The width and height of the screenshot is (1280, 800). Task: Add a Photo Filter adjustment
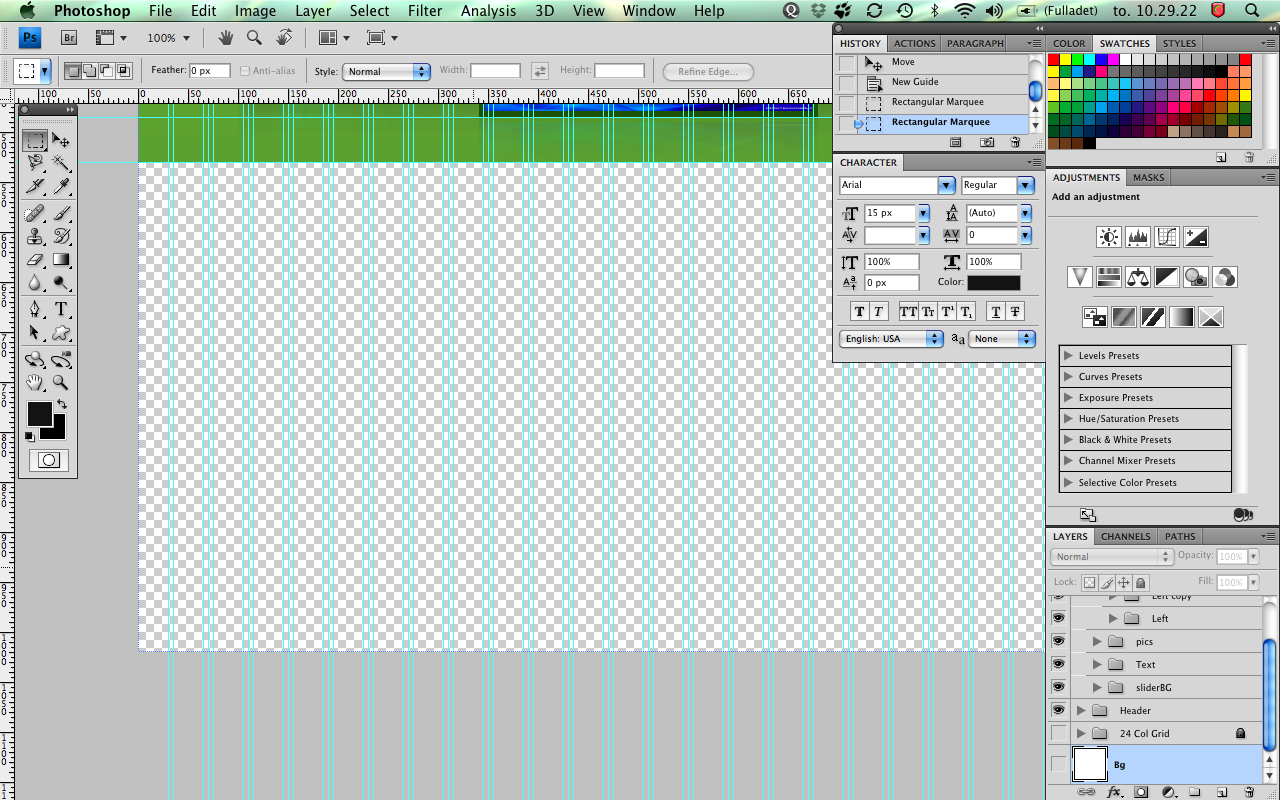coord(1196,277)
